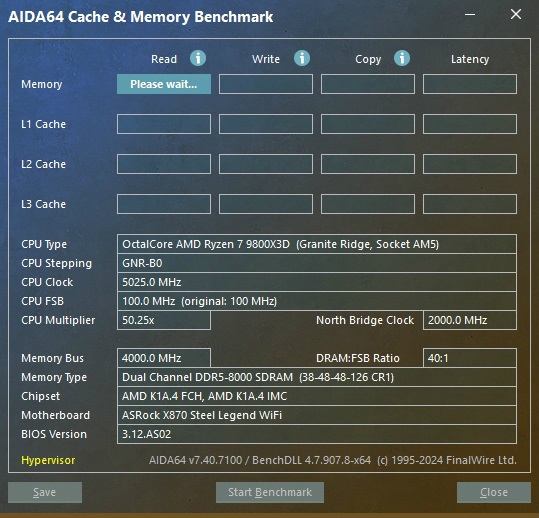The width and height of the screenshot is (539, 518).
Task: Click the 'L1 Cache' row label
Action: pos(43,124)
